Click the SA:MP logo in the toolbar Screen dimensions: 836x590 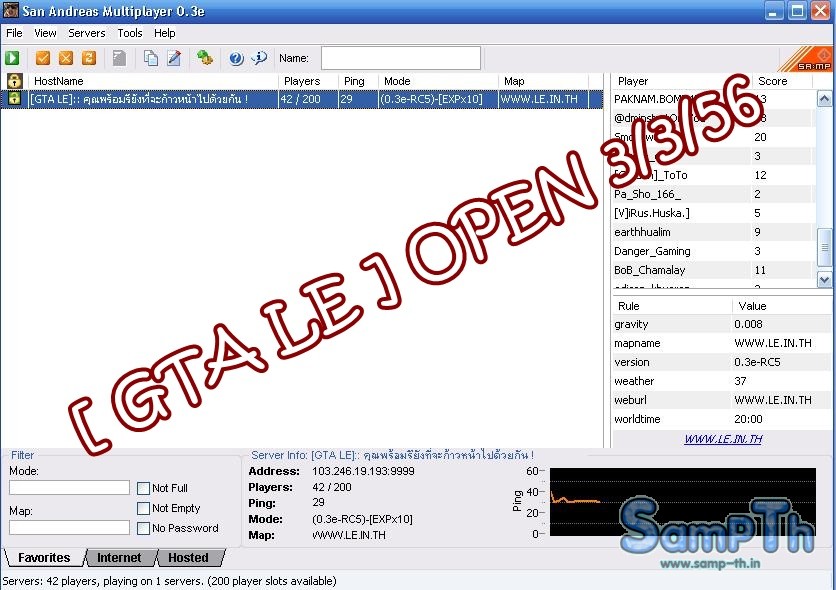coord(806,59)
